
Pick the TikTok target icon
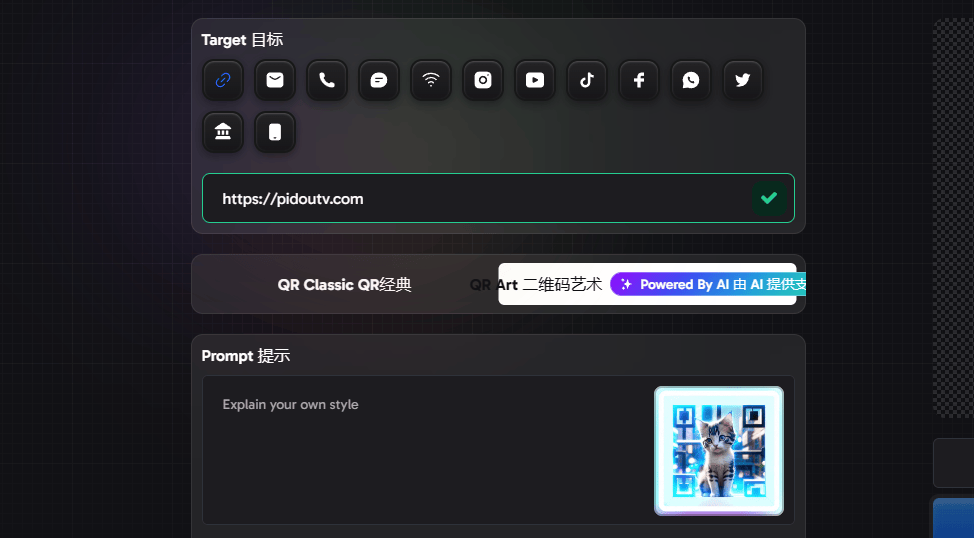[x=587, y=80]
